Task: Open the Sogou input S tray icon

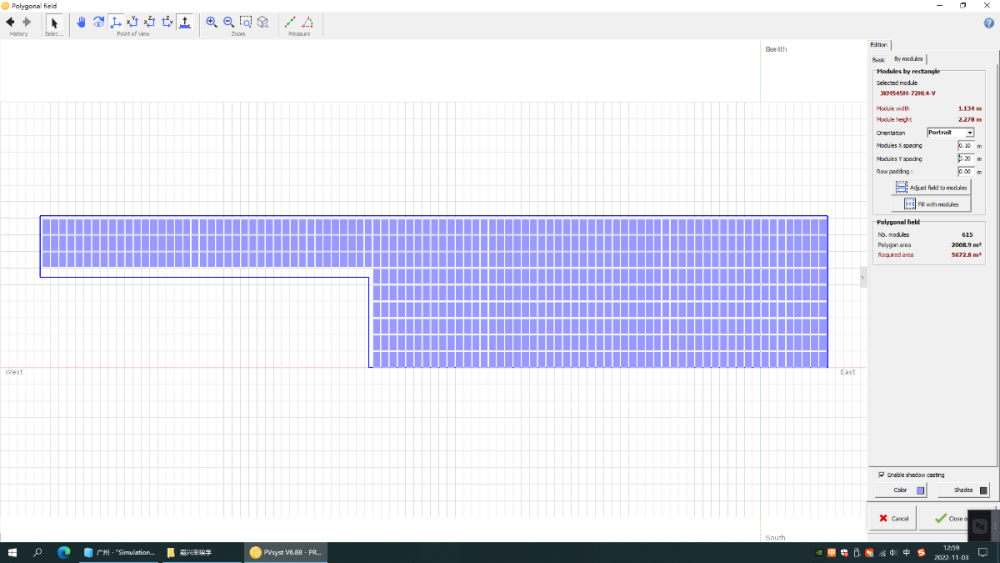Action: tap(921, 553)
